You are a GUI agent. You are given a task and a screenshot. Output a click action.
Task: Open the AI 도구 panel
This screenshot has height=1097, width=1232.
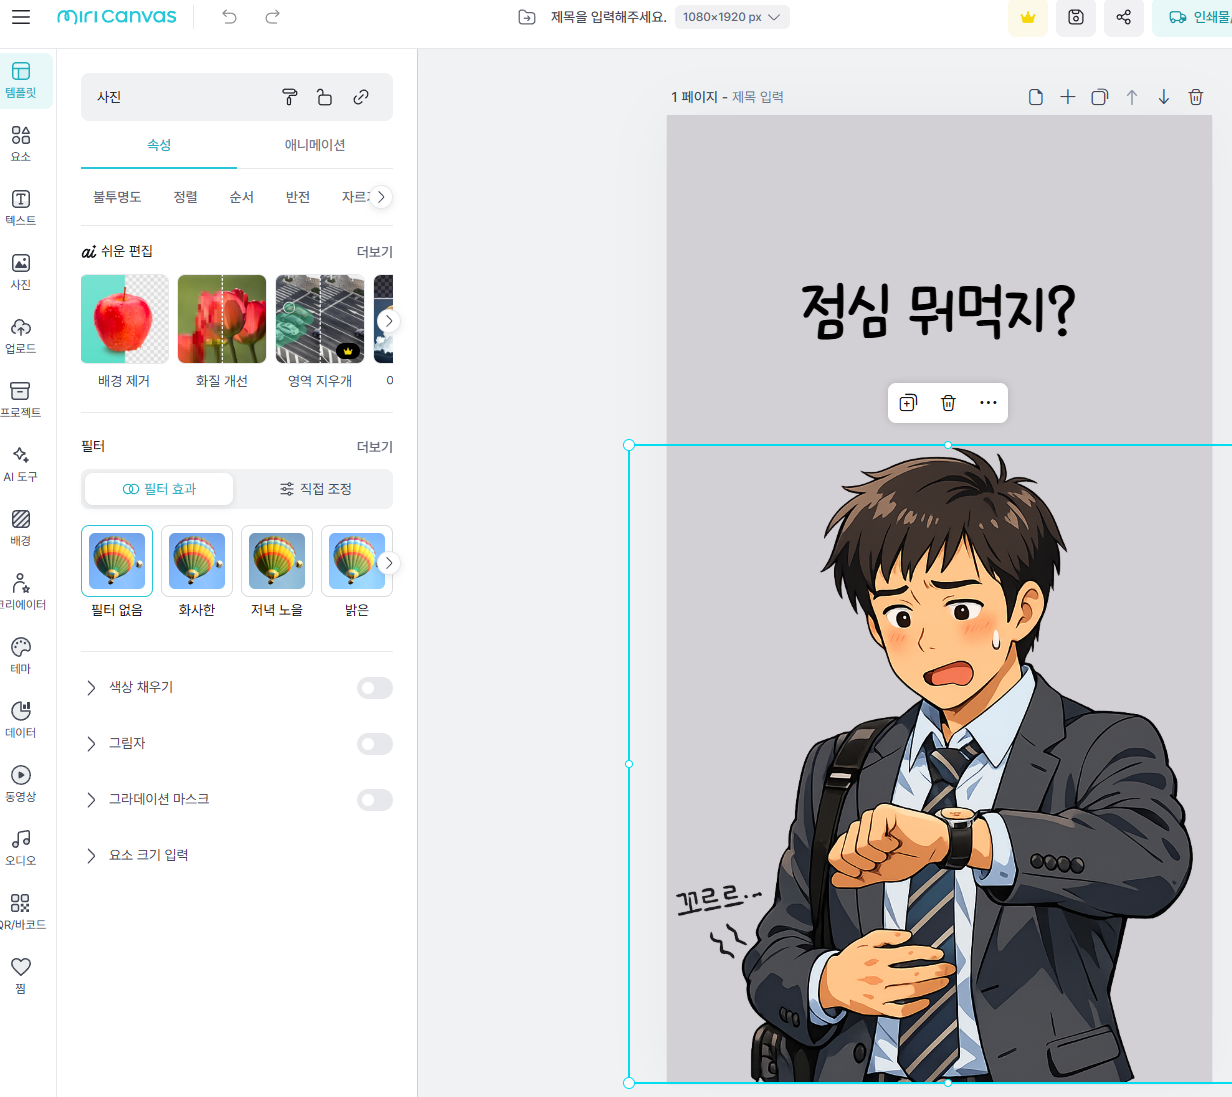[x=21, y=464]
